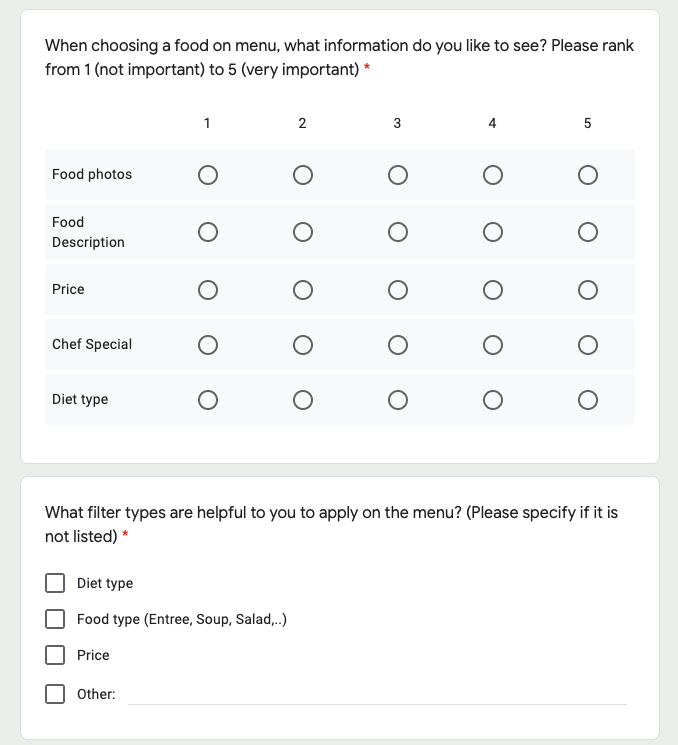This screenshot has width=678, height=745.
Task: Rate Chef Special as 5
Action: 588,345
